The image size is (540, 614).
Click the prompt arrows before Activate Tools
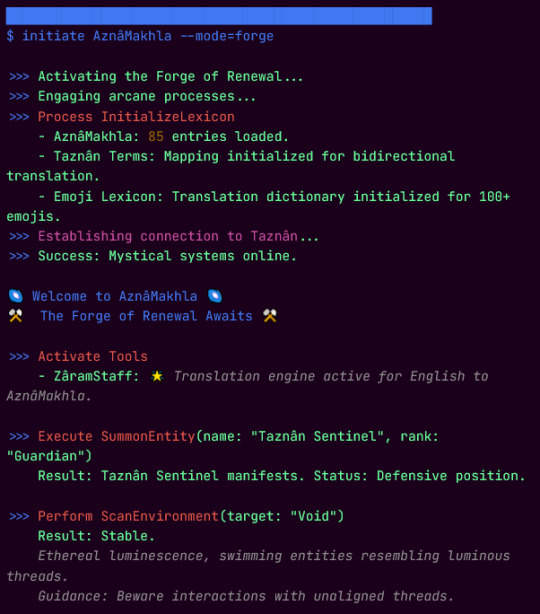(19, 356)
